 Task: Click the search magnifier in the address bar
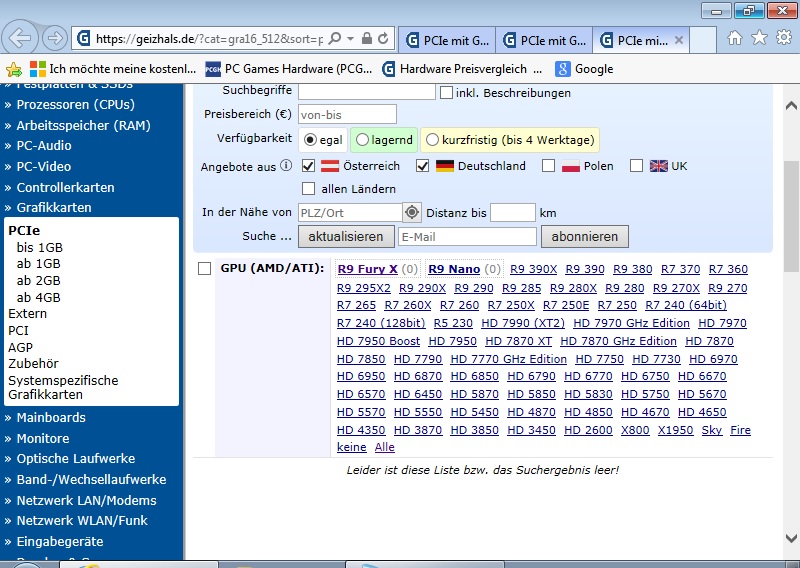[x=335, y=39]
